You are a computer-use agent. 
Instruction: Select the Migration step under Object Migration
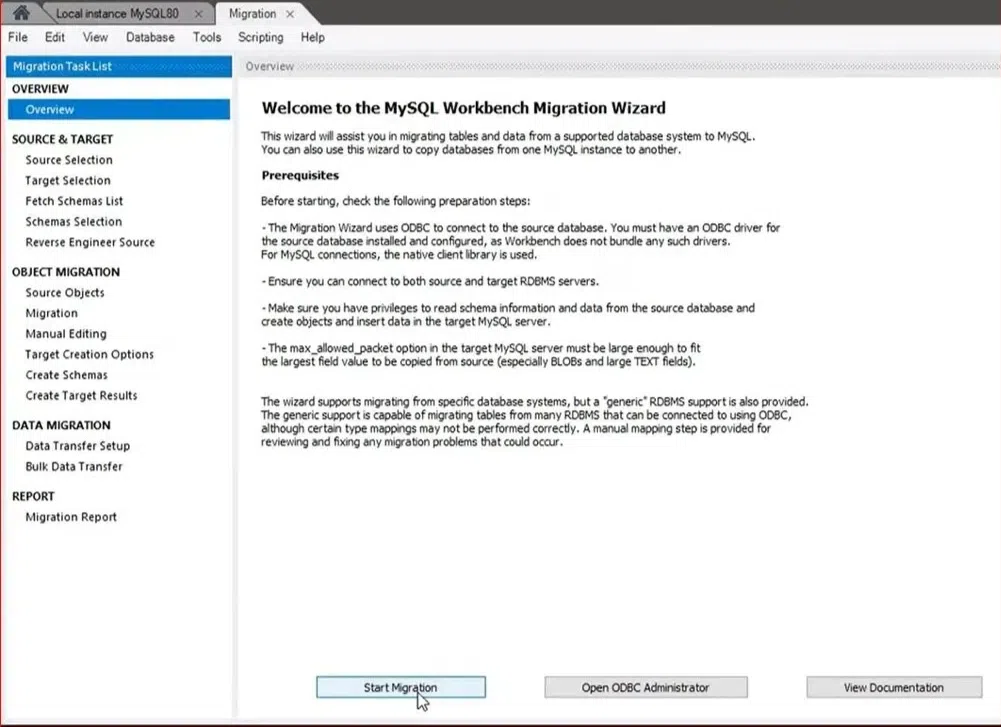tap(51, 313)
